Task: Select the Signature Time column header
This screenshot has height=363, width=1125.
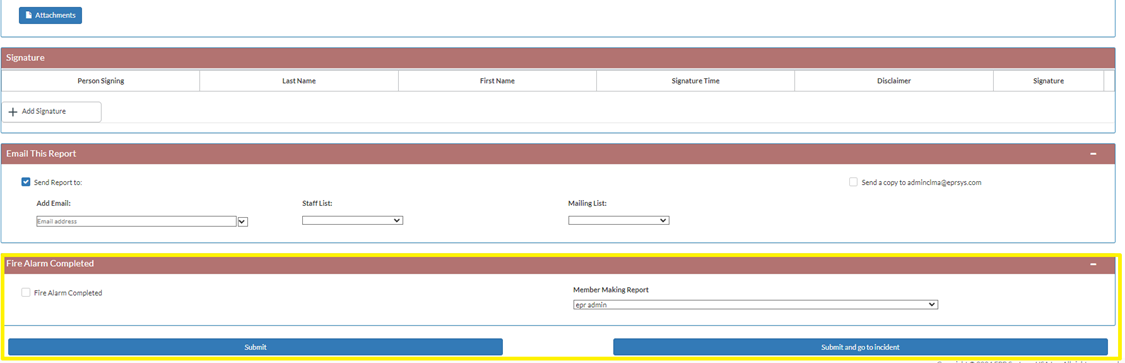Action: (695, 81)
